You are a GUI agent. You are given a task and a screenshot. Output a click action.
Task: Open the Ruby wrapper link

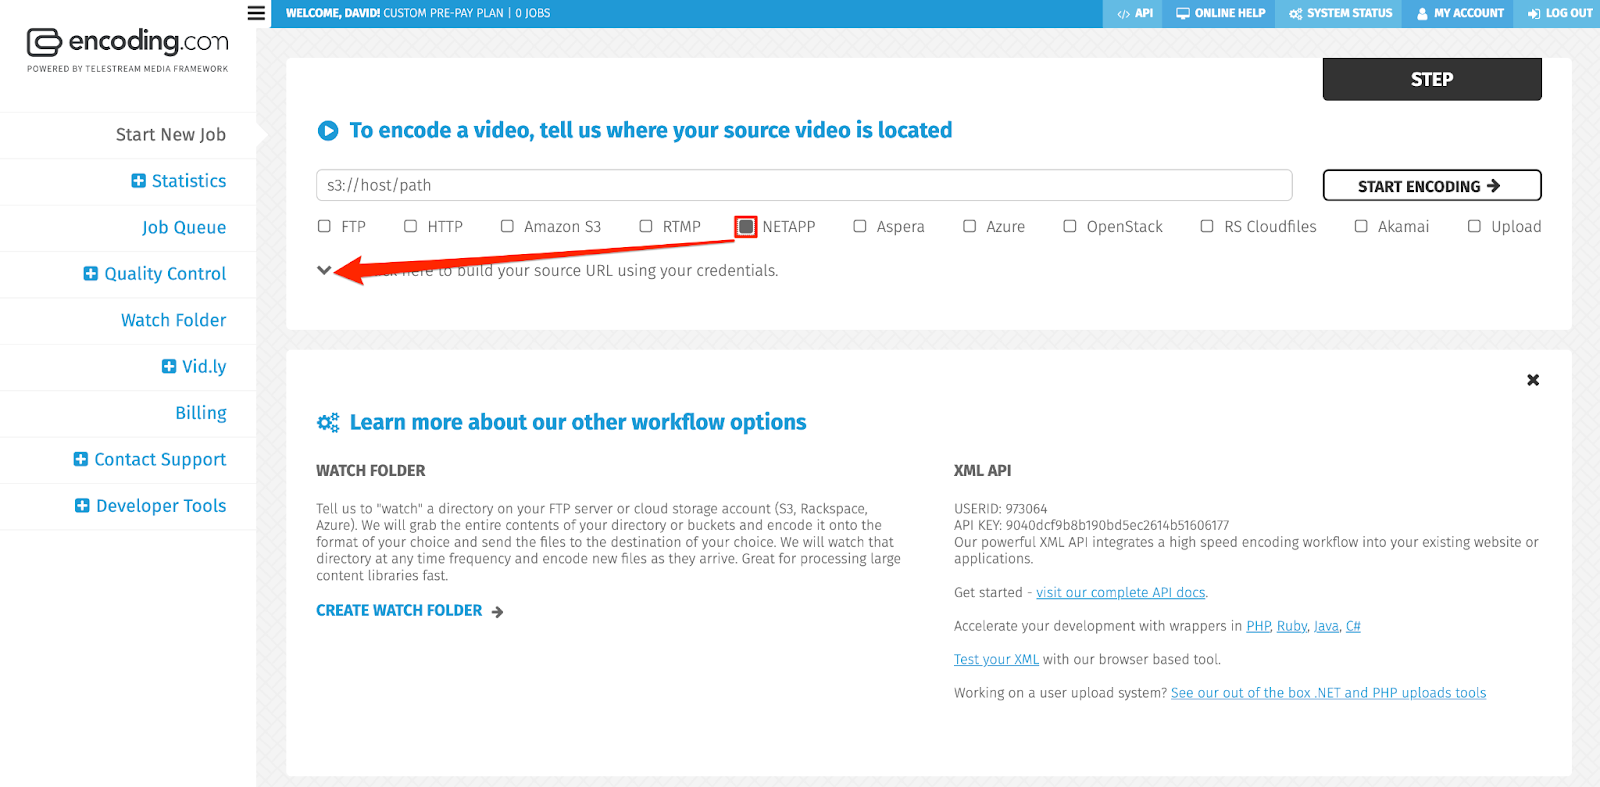(x=1292, y=626)
